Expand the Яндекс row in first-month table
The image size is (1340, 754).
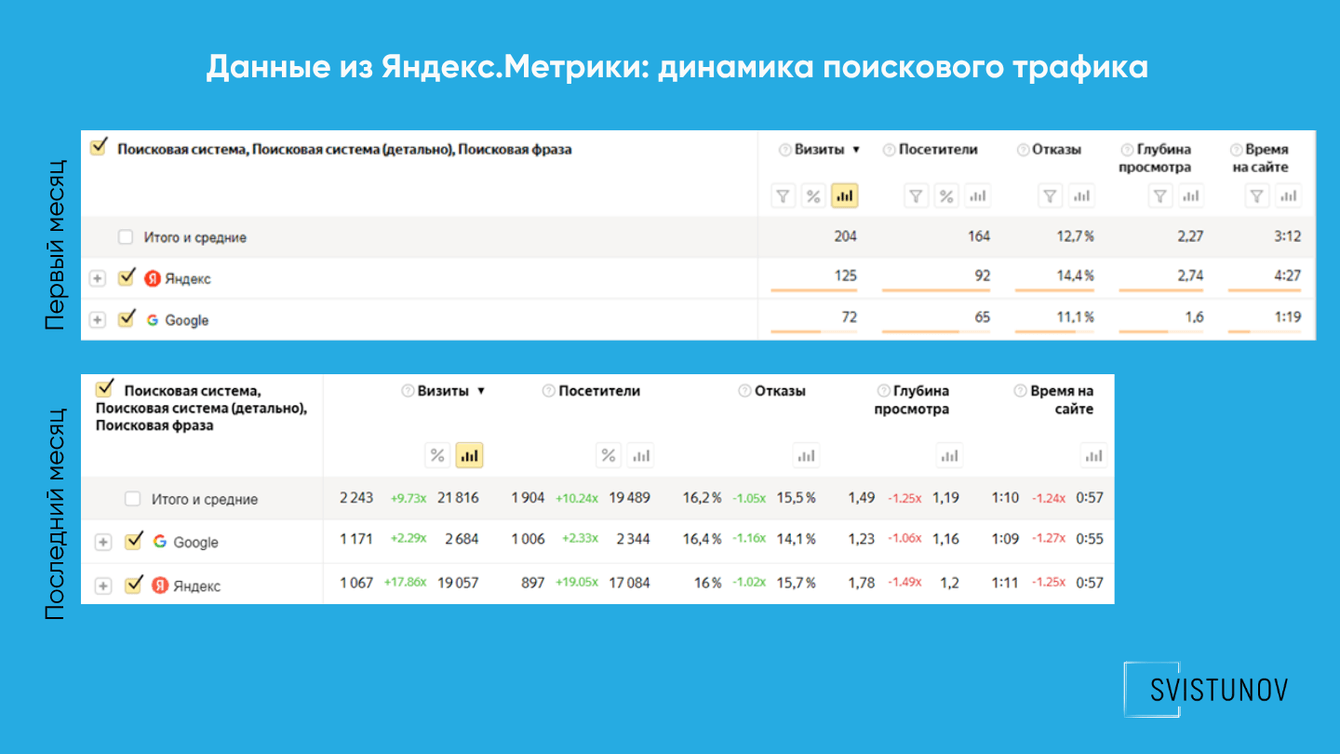coord(97,278)
